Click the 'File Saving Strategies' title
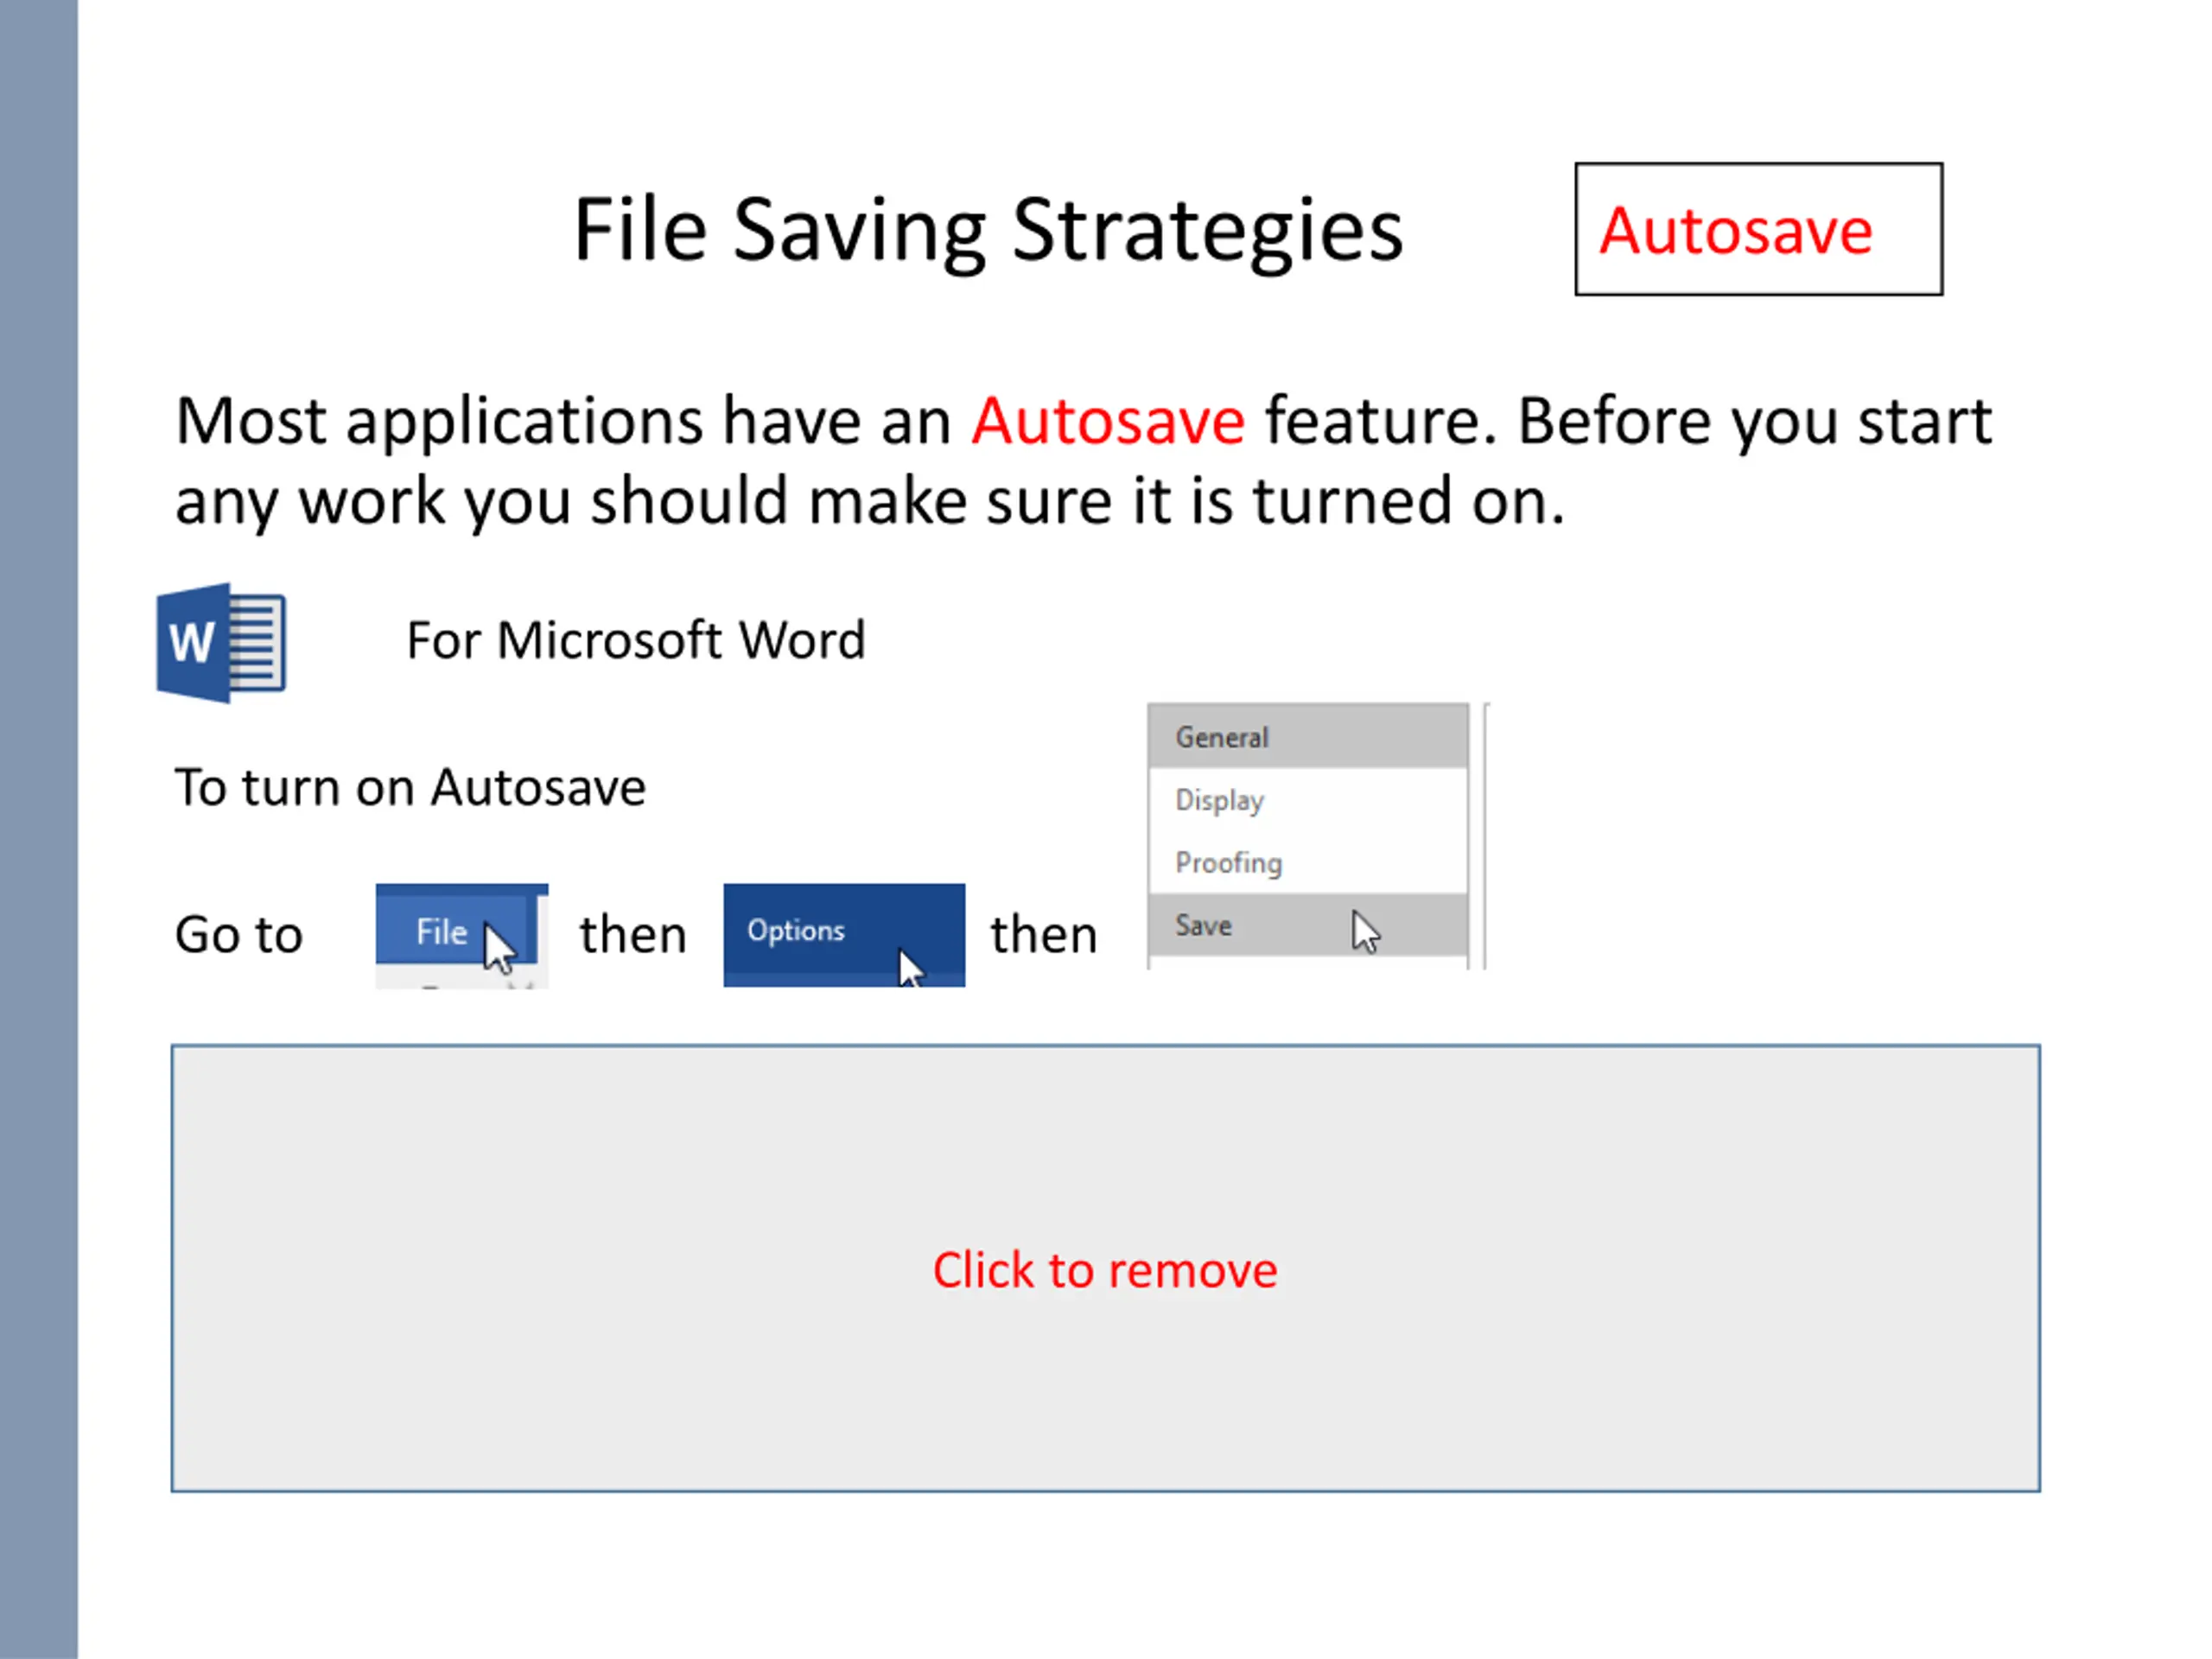This screenshot has width=2212, height=1659. 987,230
